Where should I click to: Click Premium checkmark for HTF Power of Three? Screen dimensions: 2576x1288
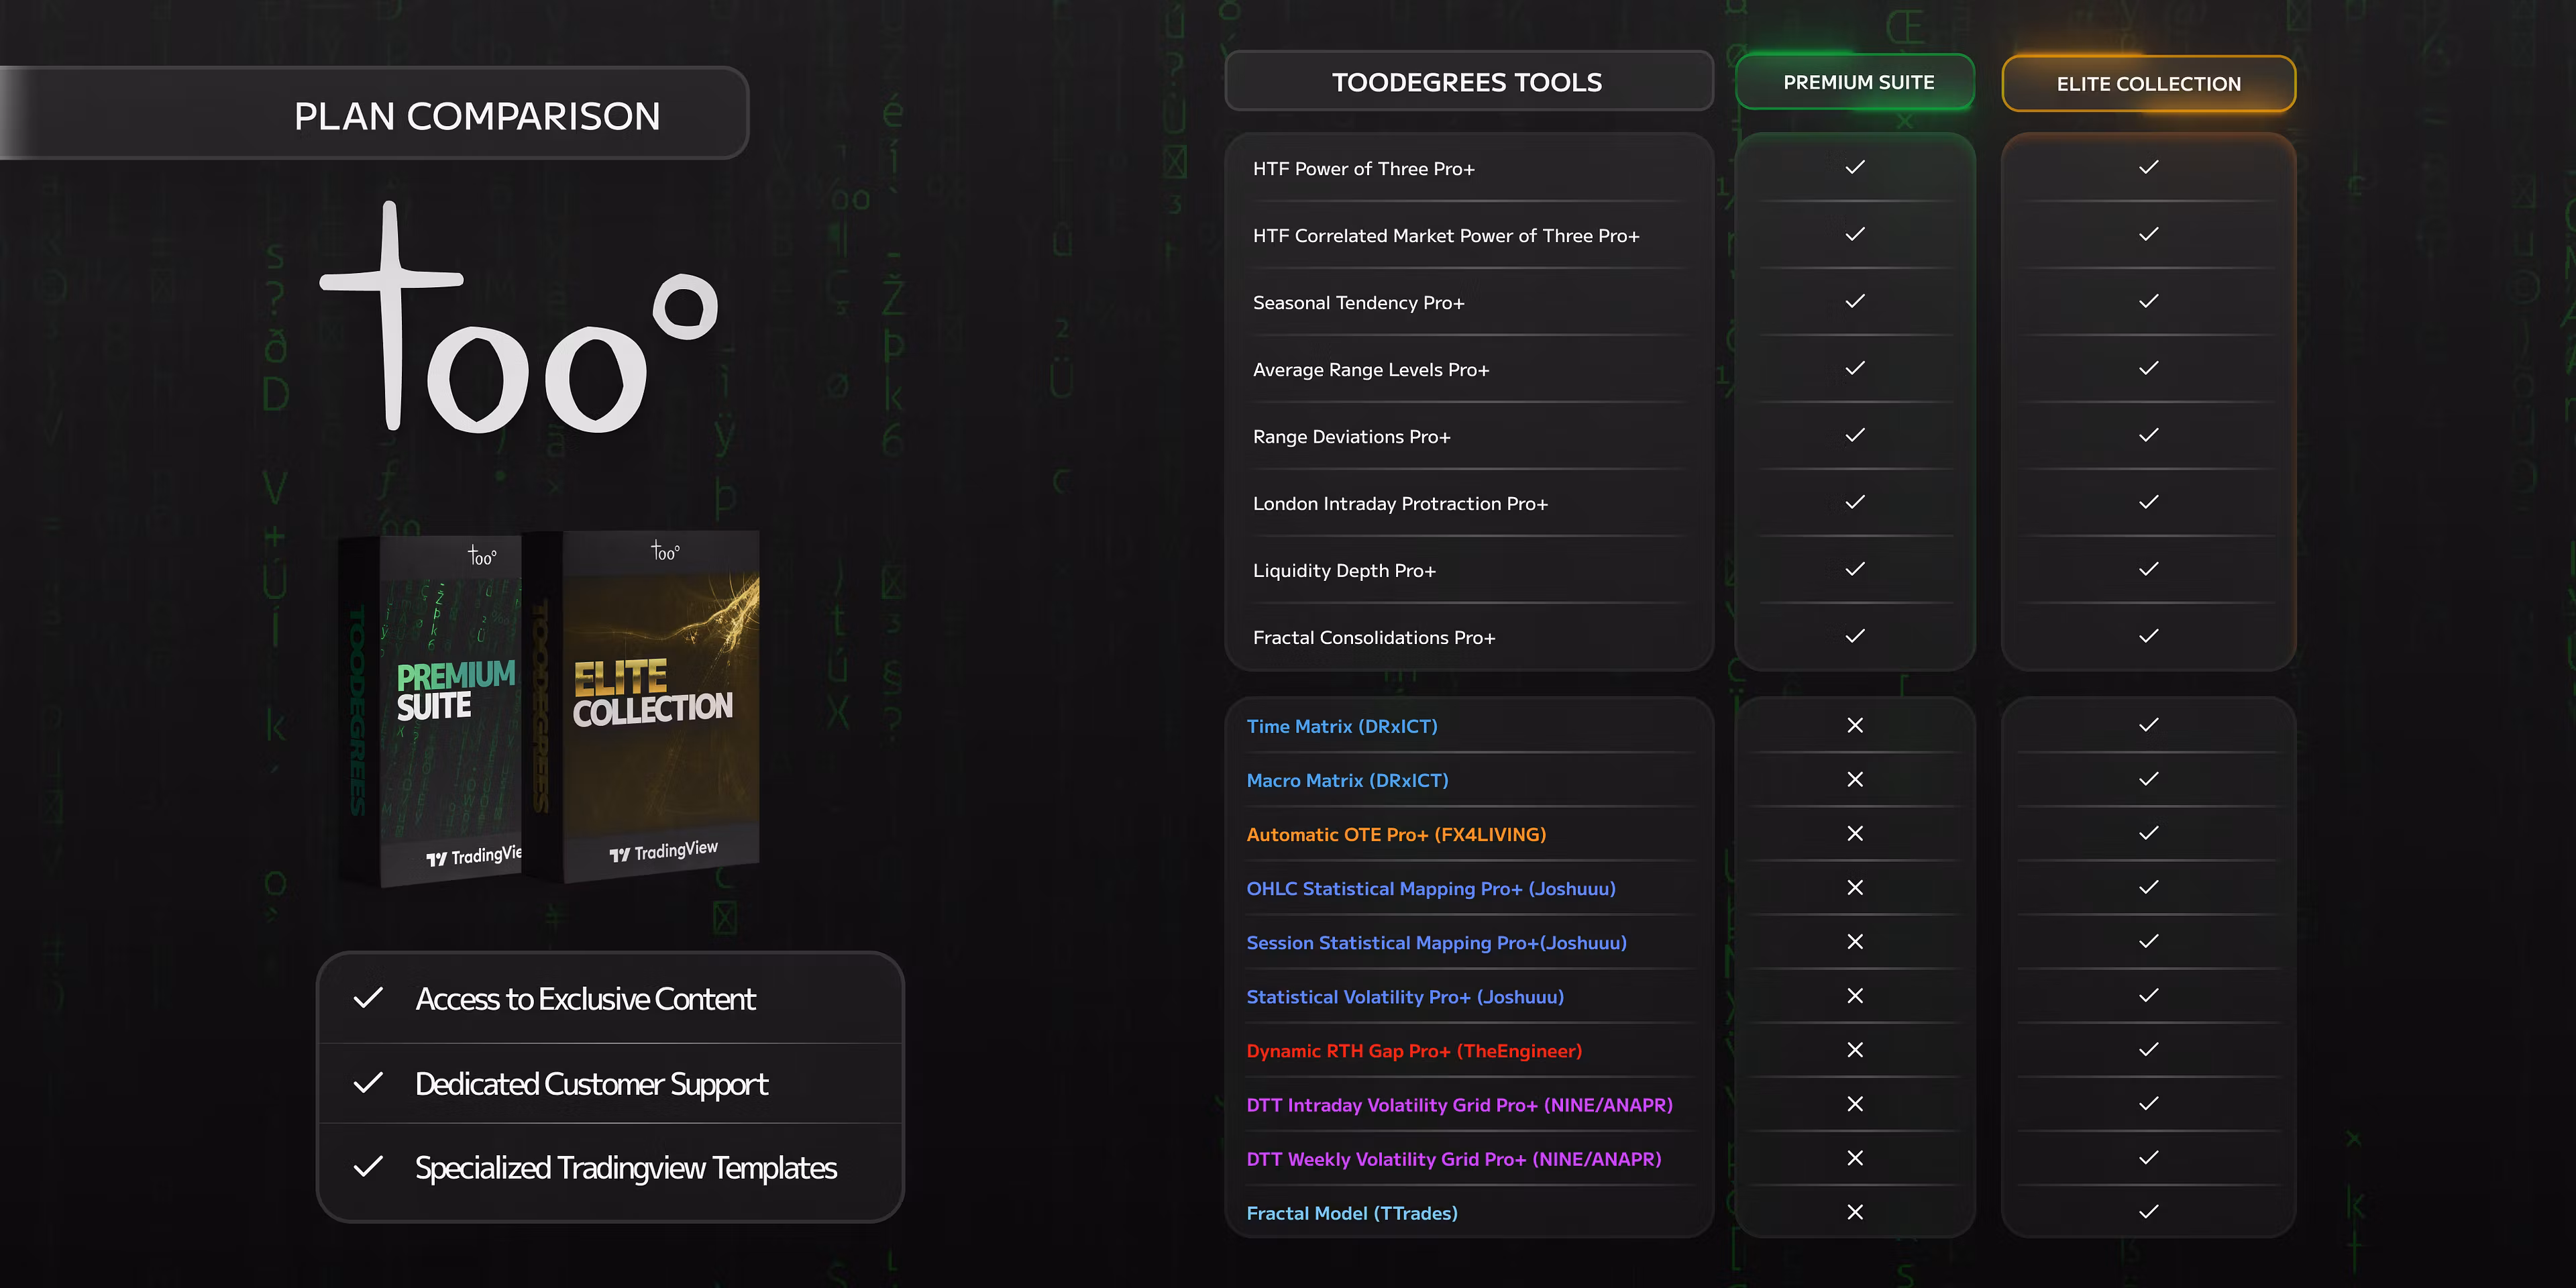pyautogui.click(x=1855, y=167)
